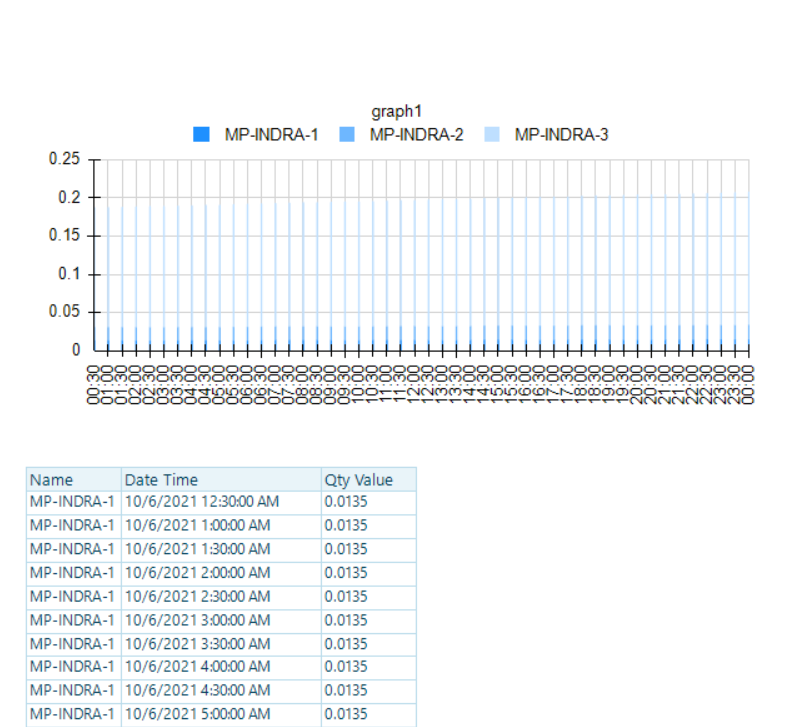Click the graph1 chart title
The height and width of the screenshot is (727, 808).
[x=396, y=111]
